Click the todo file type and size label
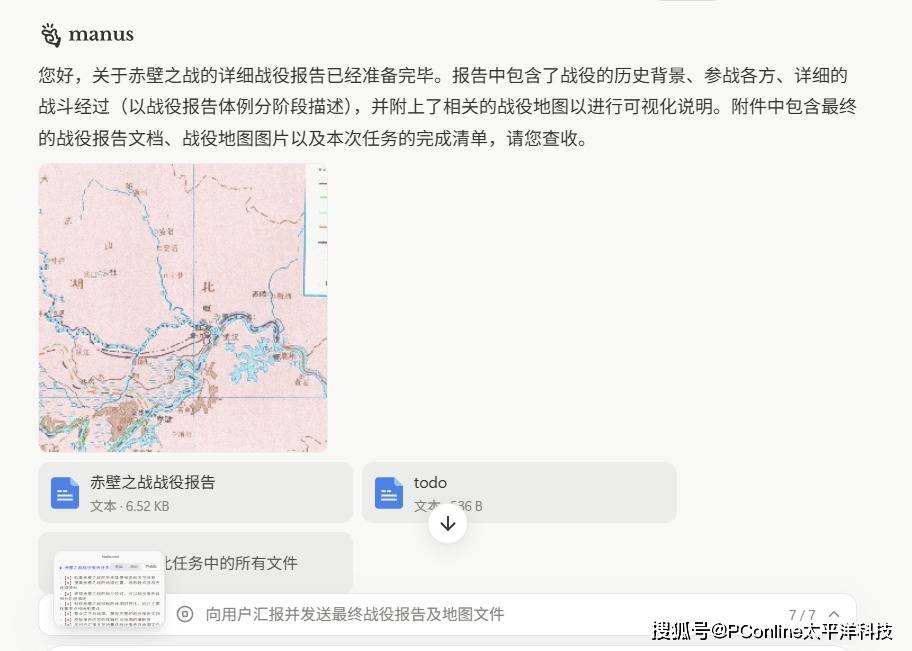This screenshot has height=651, width=912. 448,506
